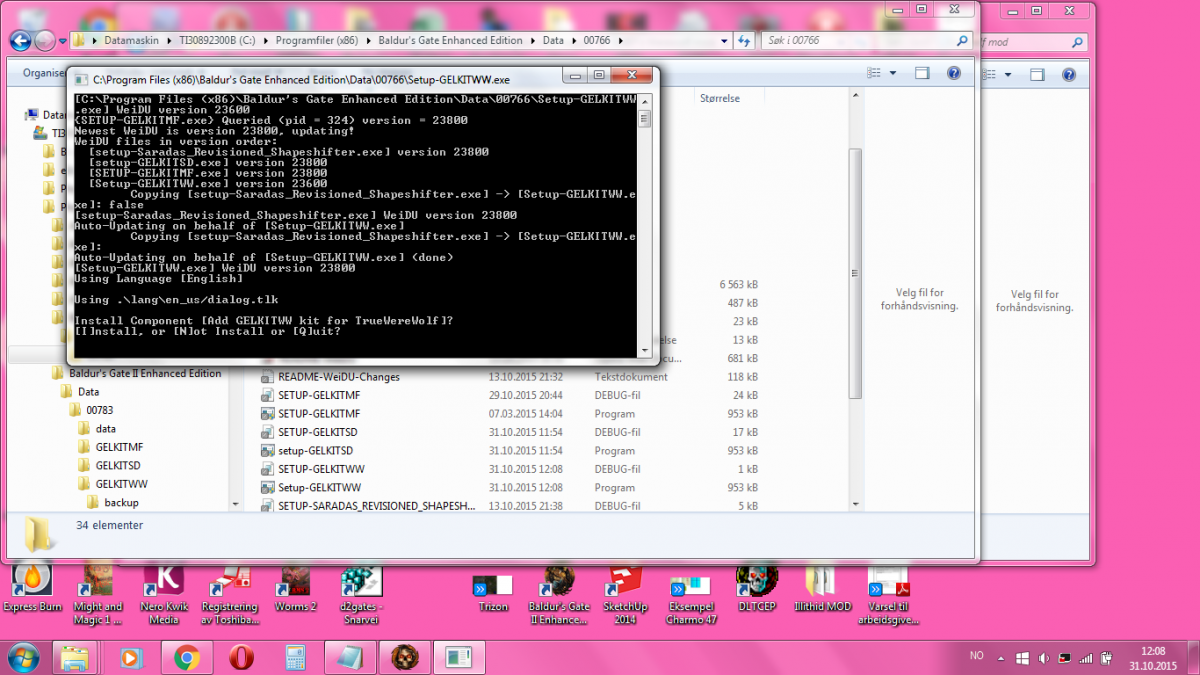Select the Setup-GELKITWW program file icon
The image size is (1200, 675).
[x=267, y=488]
